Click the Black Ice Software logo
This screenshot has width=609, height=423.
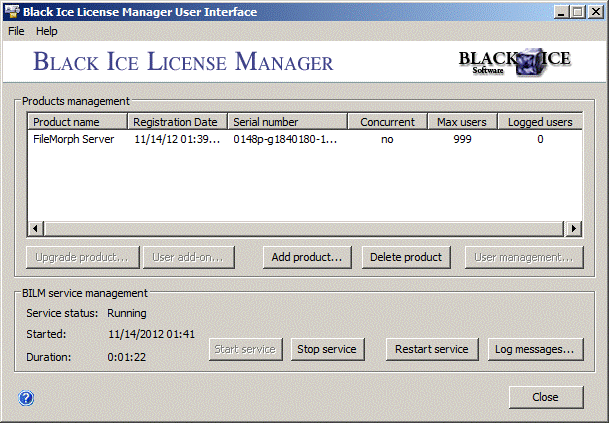coord(515,62)
